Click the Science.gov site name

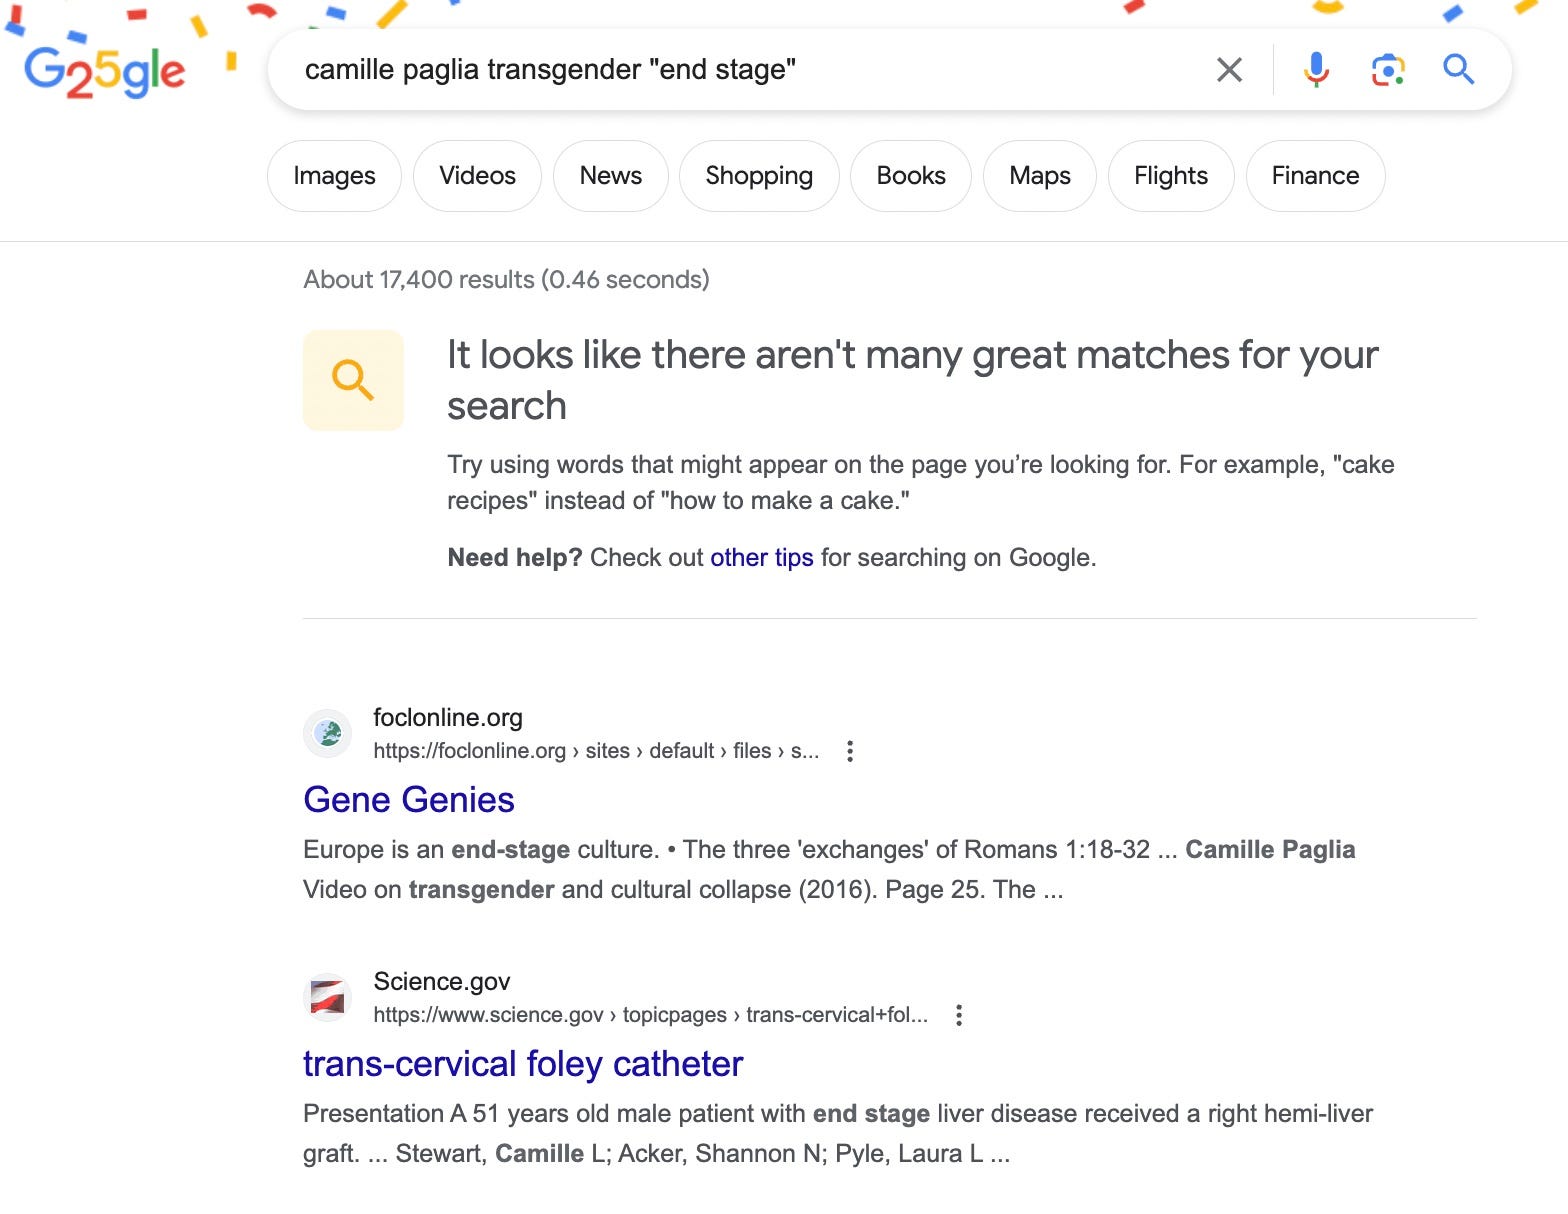[x=442, y=982]
